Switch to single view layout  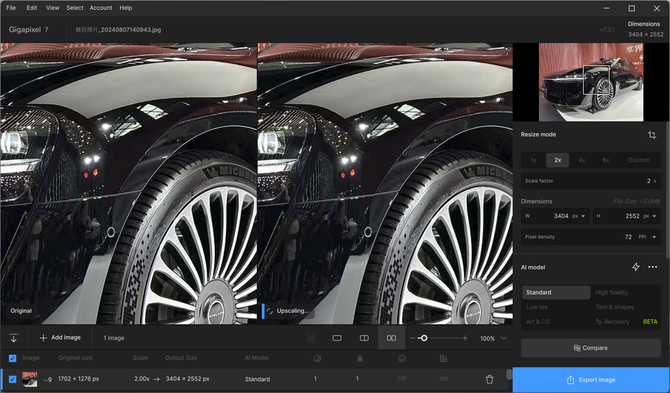[x=337, y=338]
